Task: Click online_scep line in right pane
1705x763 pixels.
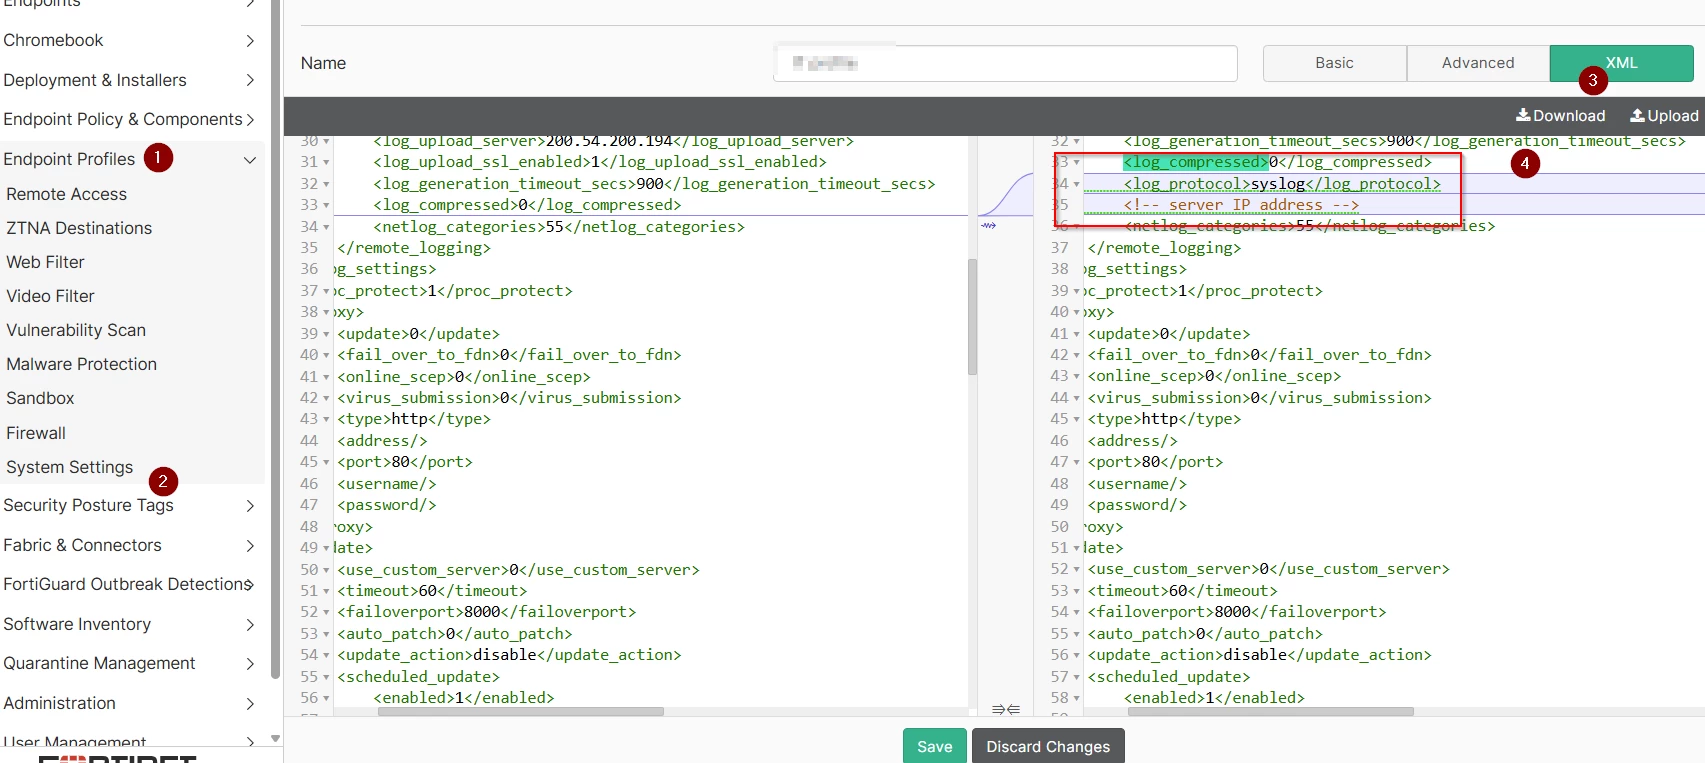Action: pos(1214,376)
